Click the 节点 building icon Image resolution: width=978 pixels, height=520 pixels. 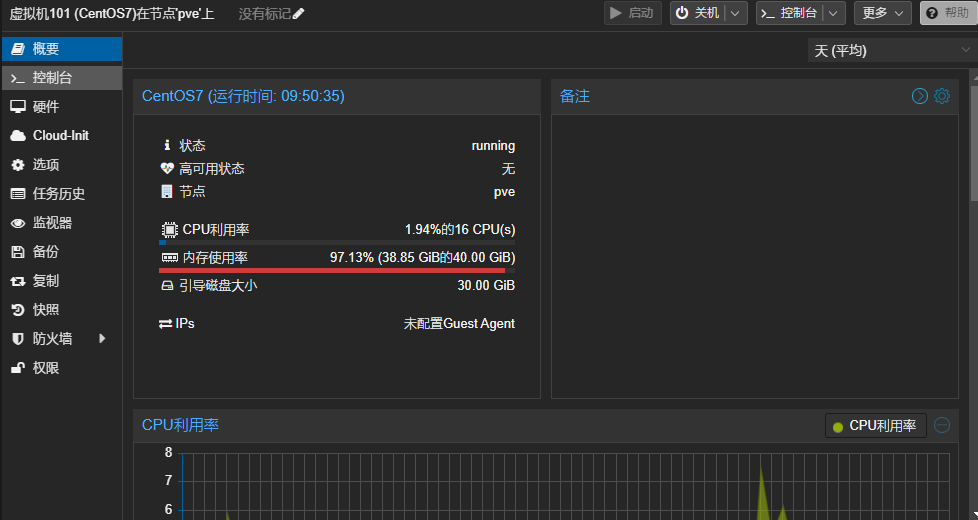[167, 191]
